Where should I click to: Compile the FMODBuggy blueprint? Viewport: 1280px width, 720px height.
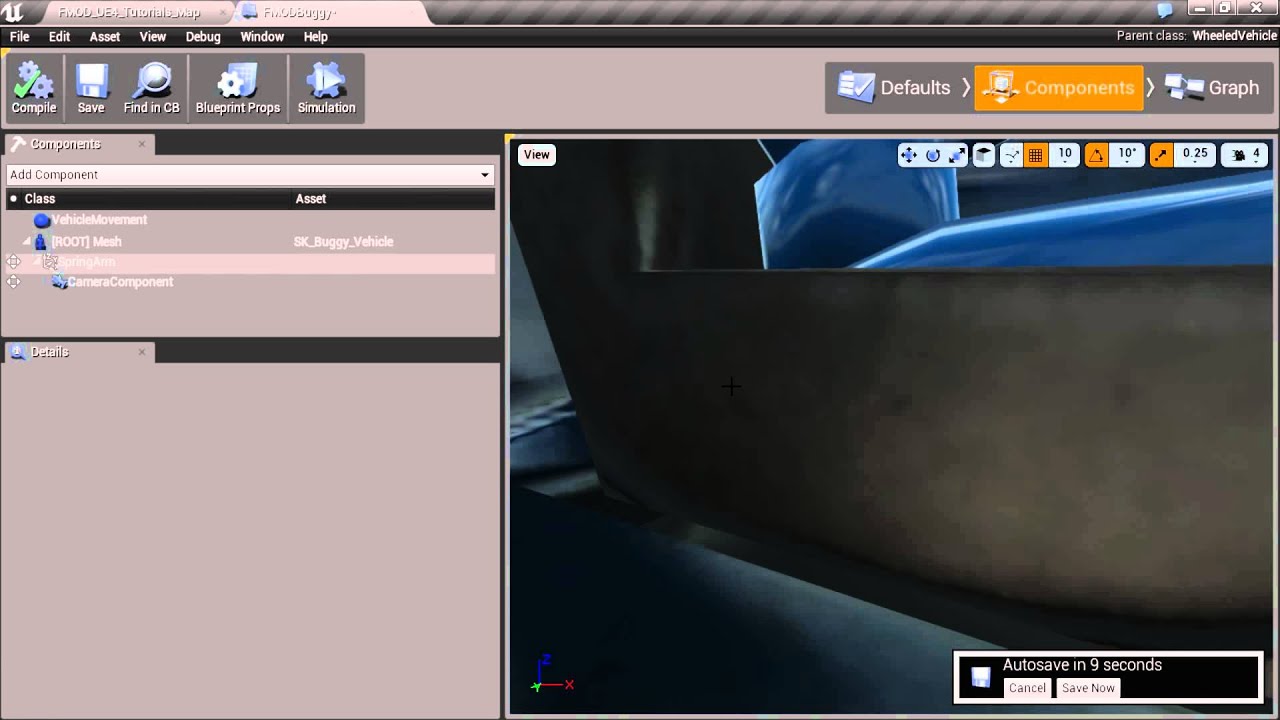point(33,87)
